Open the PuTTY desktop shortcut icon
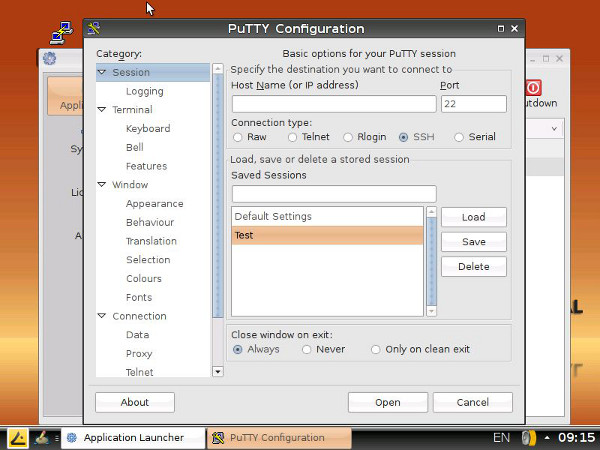 [x=62, y=33]
